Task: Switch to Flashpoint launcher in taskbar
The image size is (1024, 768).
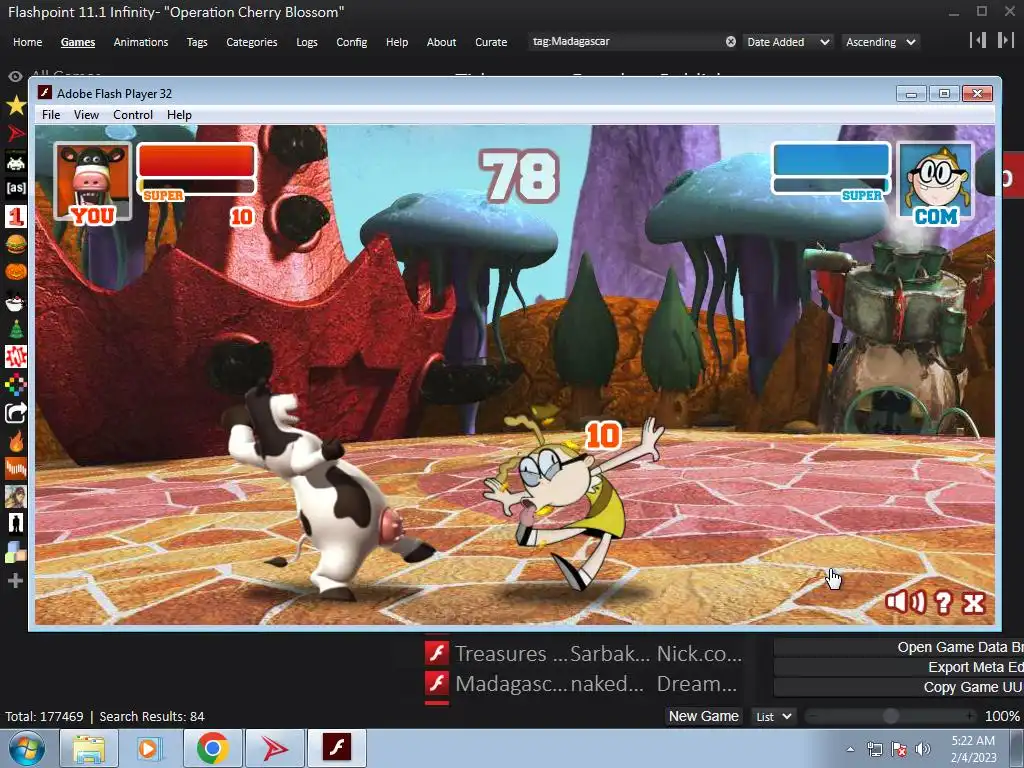Action: click(x=275, y=748)
